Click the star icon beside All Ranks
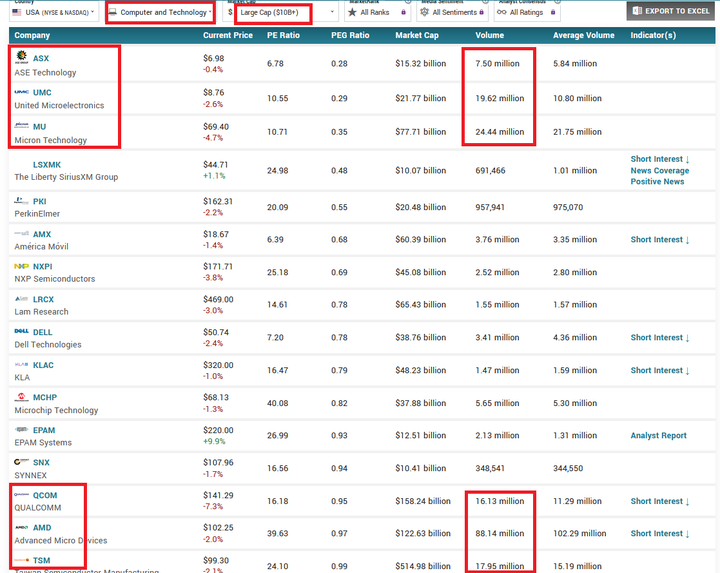This screenshot has height=573, width=720. tap(353, 13)
